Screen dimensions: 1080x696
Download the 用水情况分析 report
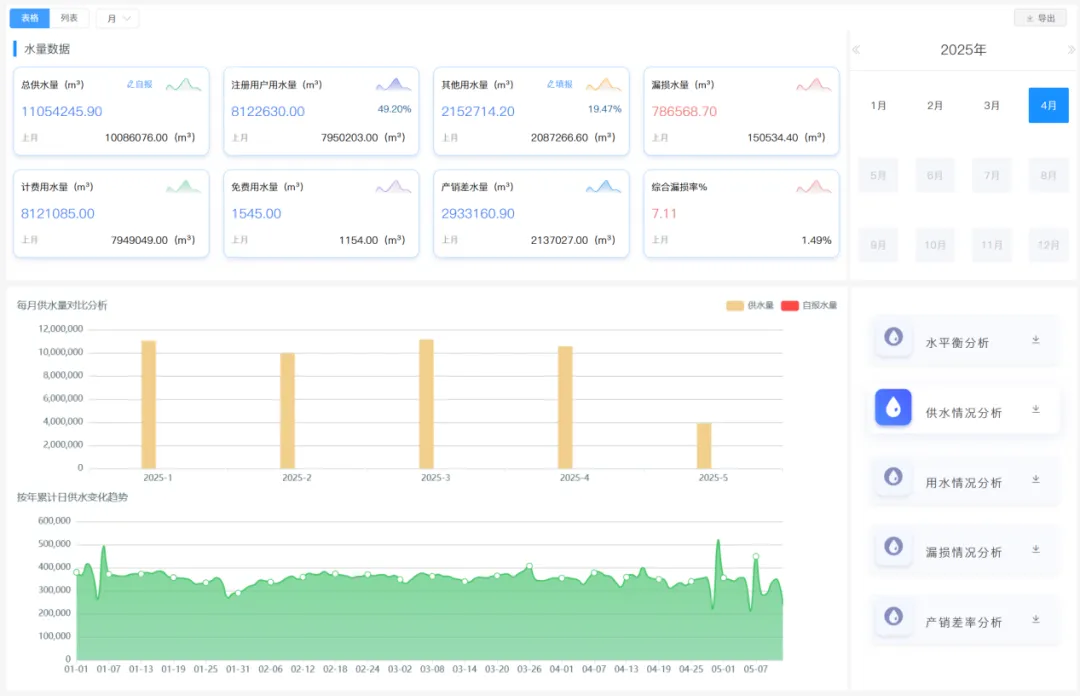pyautogui.click(x=1036, y=479)
